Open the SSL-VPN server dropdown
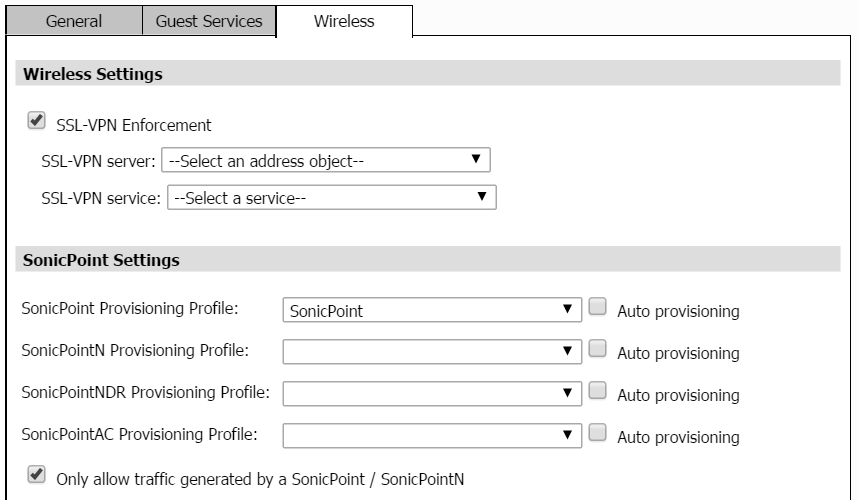 click(326, 160)
